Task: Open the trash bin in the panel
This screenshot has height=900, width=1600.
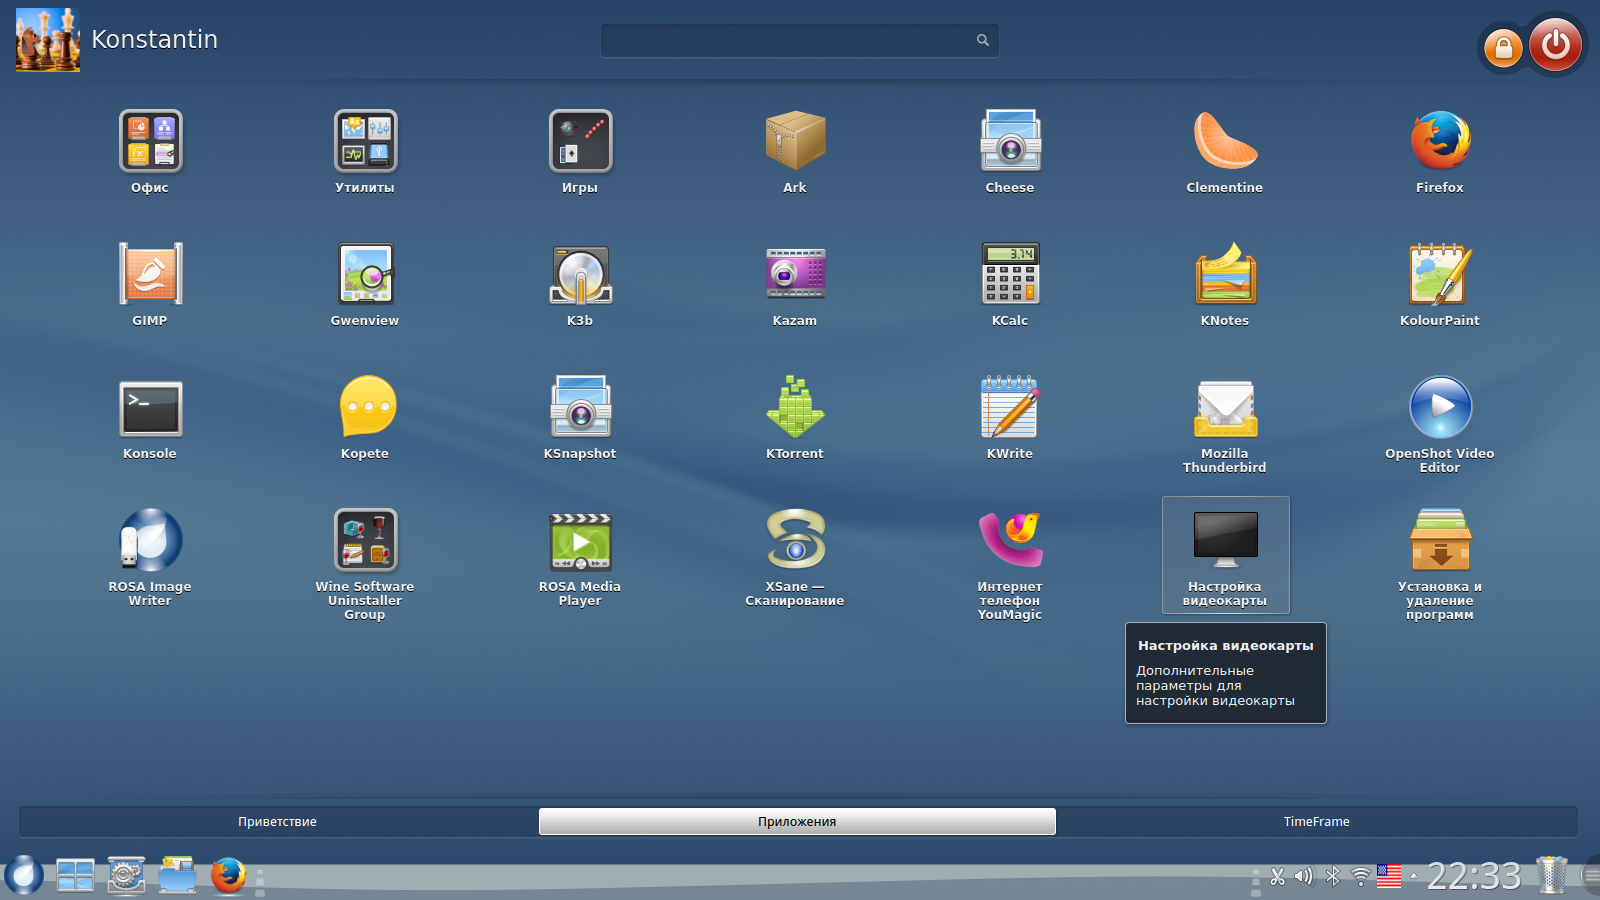Action: [1552, 875]
